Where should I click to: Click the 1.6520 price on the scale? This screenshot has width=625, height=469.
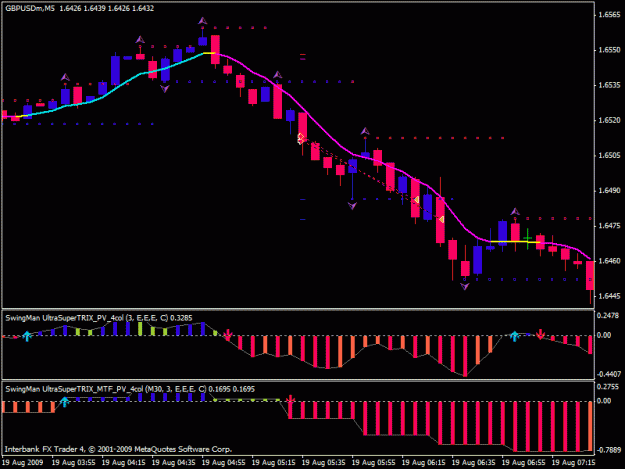(x=609, y=120)
